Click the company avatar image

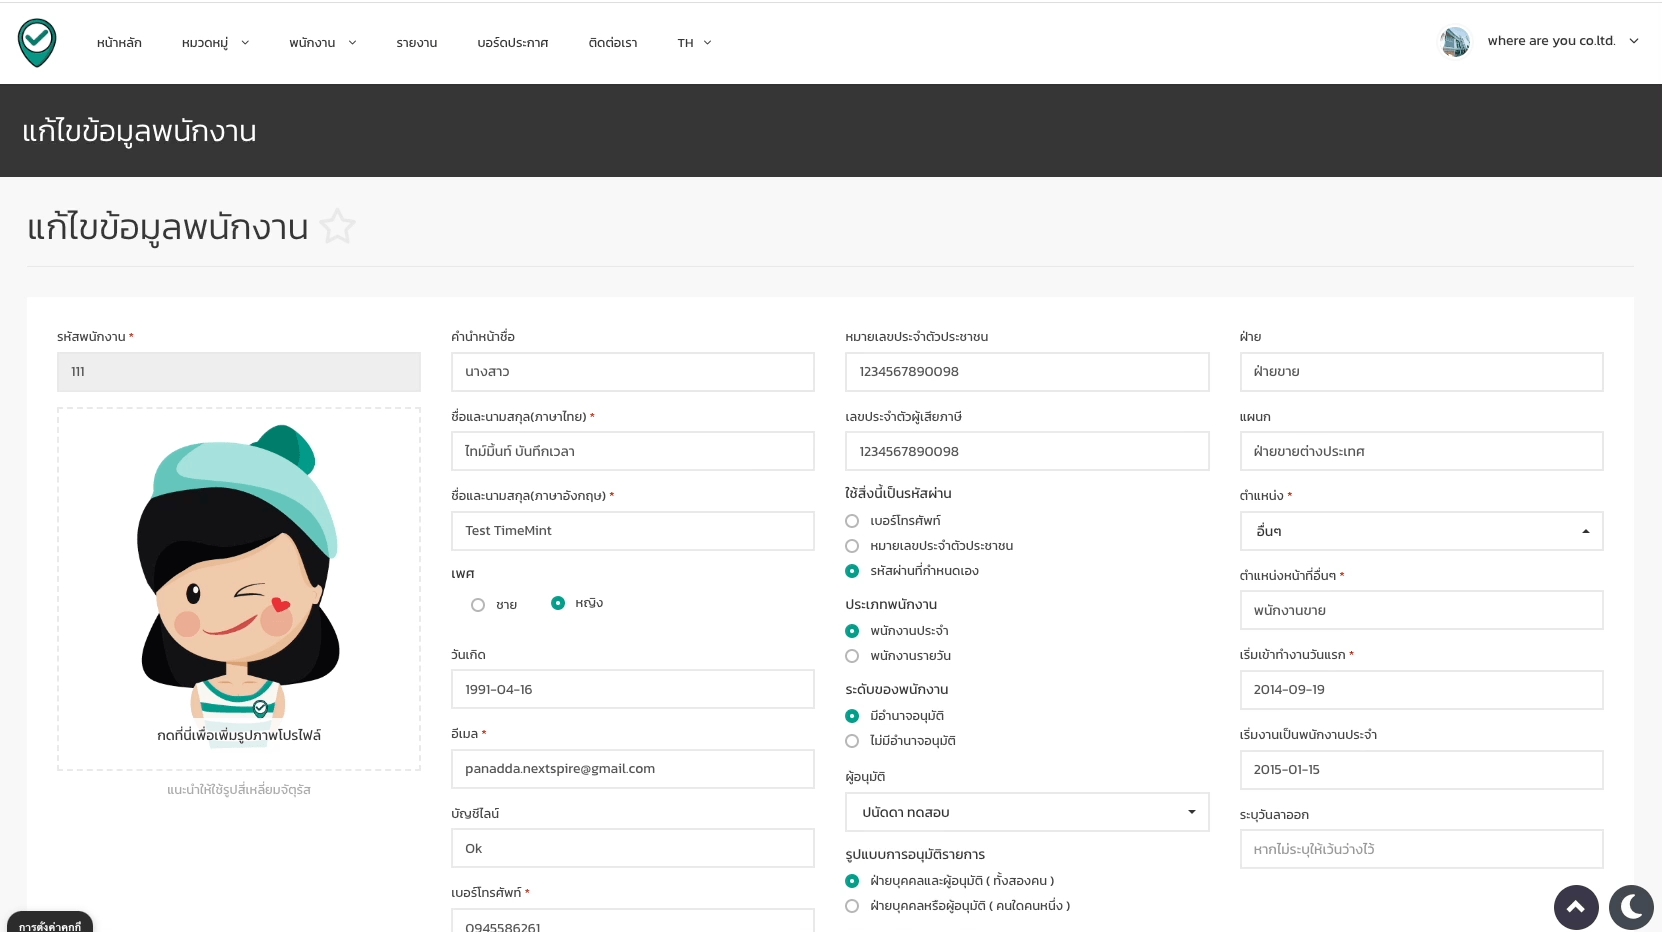point(1455,42)
